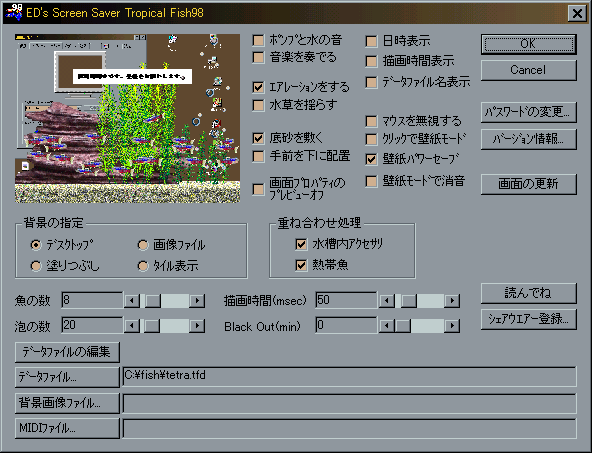
Task: Select 画像ファイル background radio button
Action: tap(143, 245)
